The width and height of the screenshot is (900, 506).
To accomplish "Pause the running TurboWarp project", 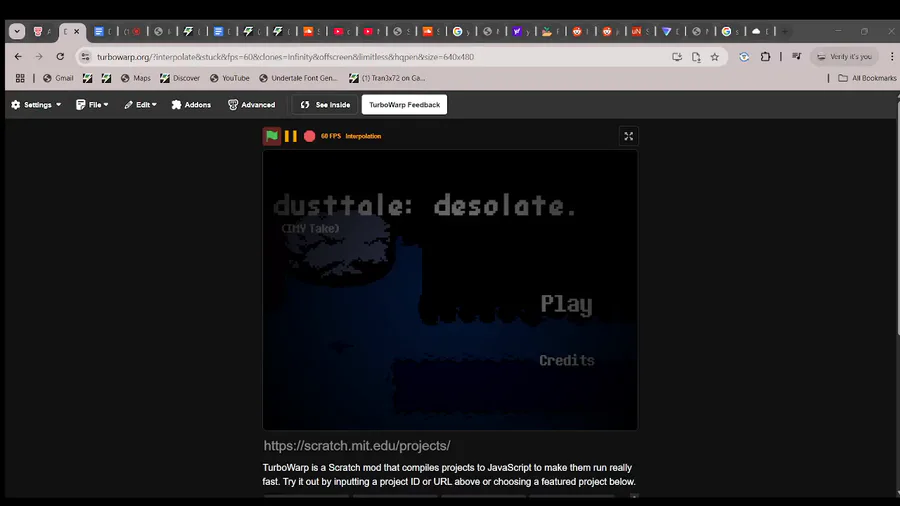I will (290, 136).
